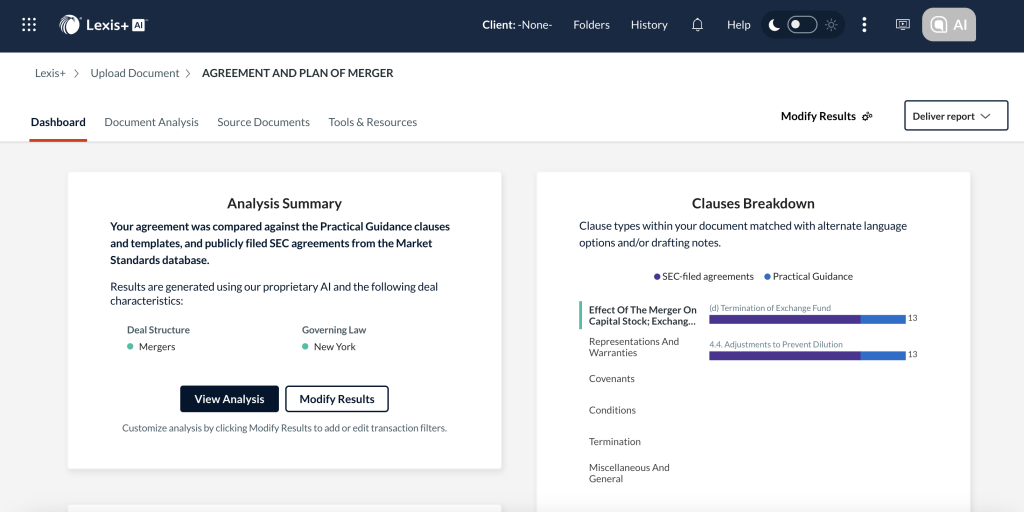The image size is (1024, 512).
Task: Click Modify Results button in summary card
Action: [x=337, y=399]
